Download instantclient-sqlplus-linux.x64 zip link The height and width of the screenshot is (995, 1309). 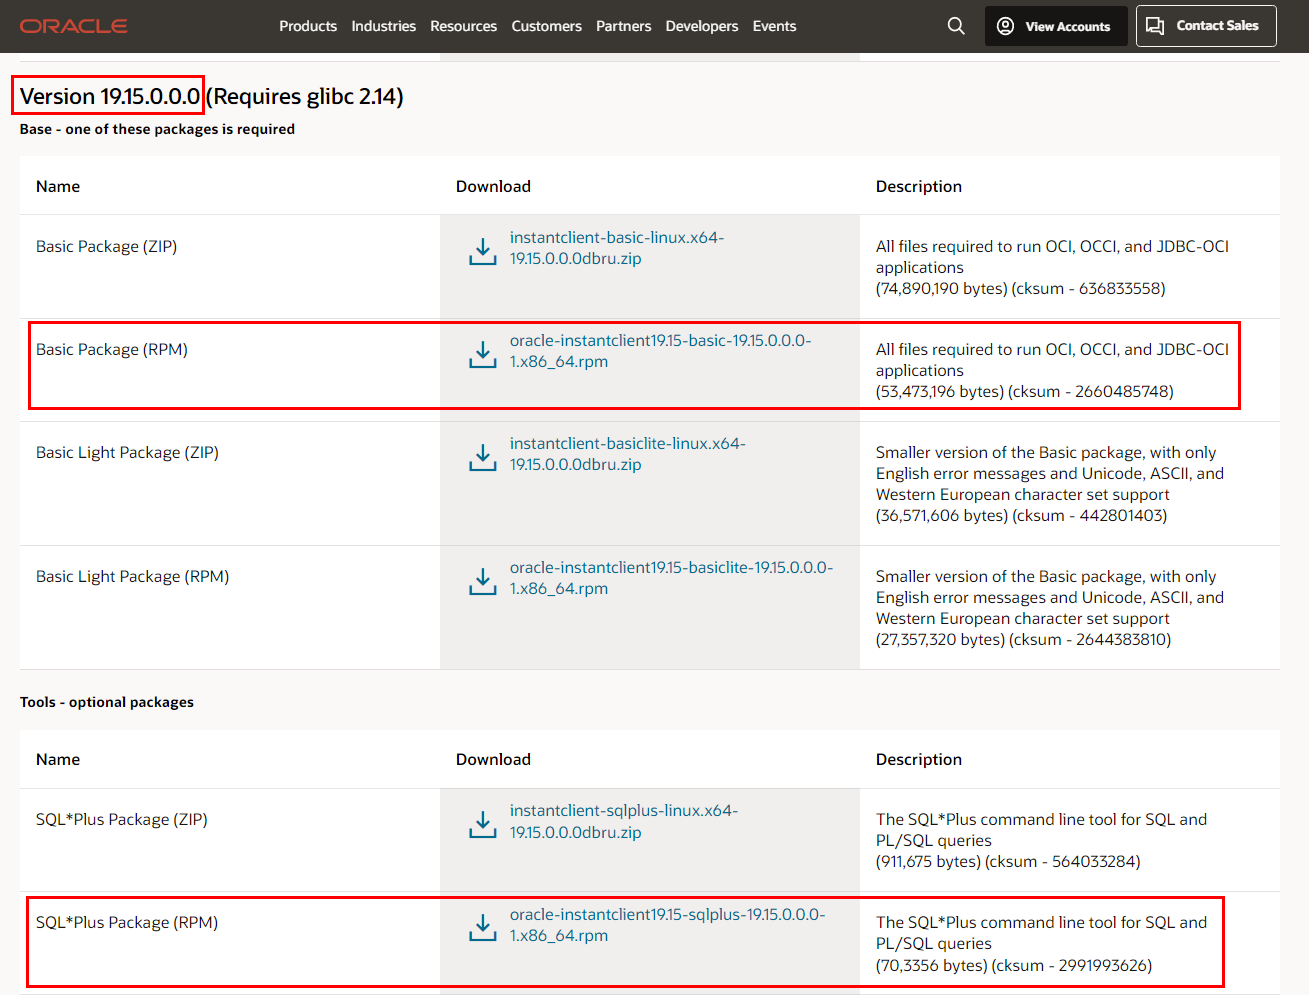(624, 821)
